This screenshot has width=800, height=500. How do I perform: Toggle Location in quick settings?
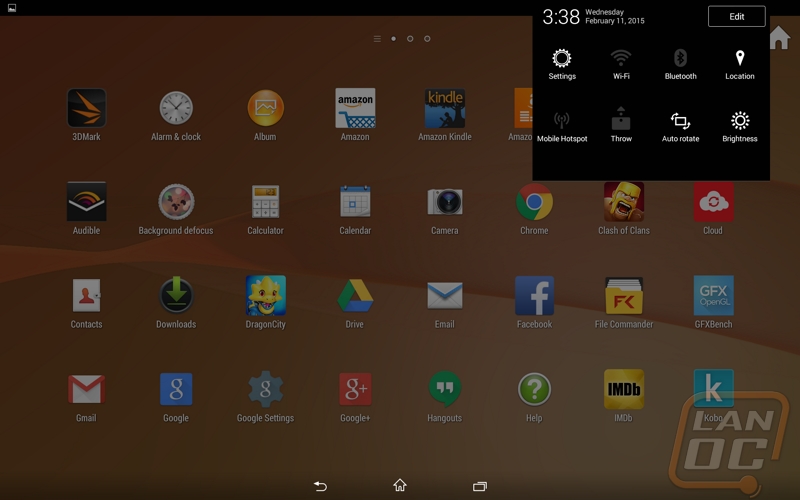[x=740, y=65]
